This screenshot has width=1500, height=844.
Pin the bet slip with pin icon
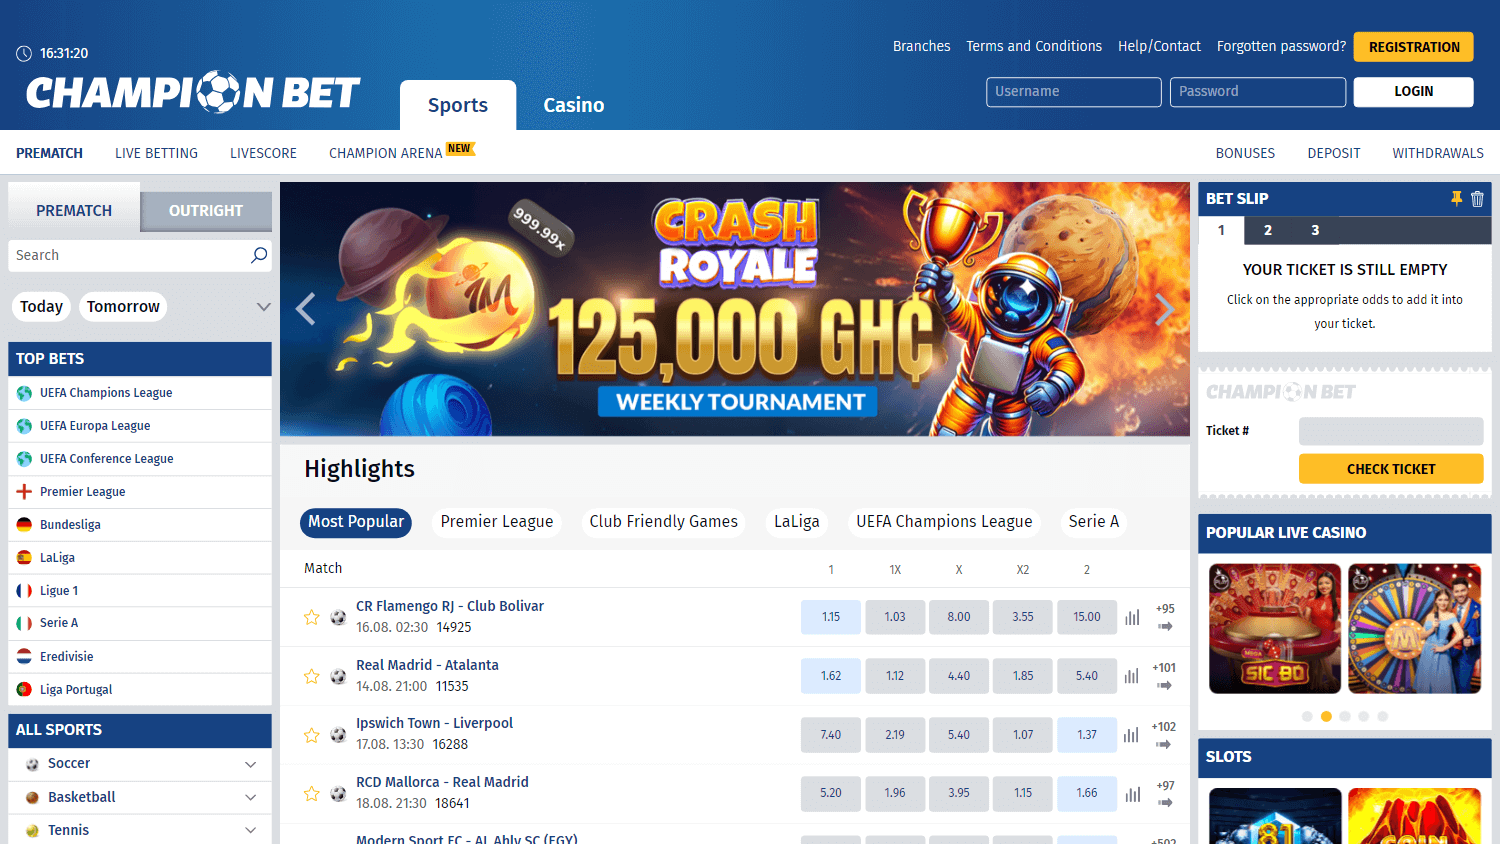coord(1456,199)
